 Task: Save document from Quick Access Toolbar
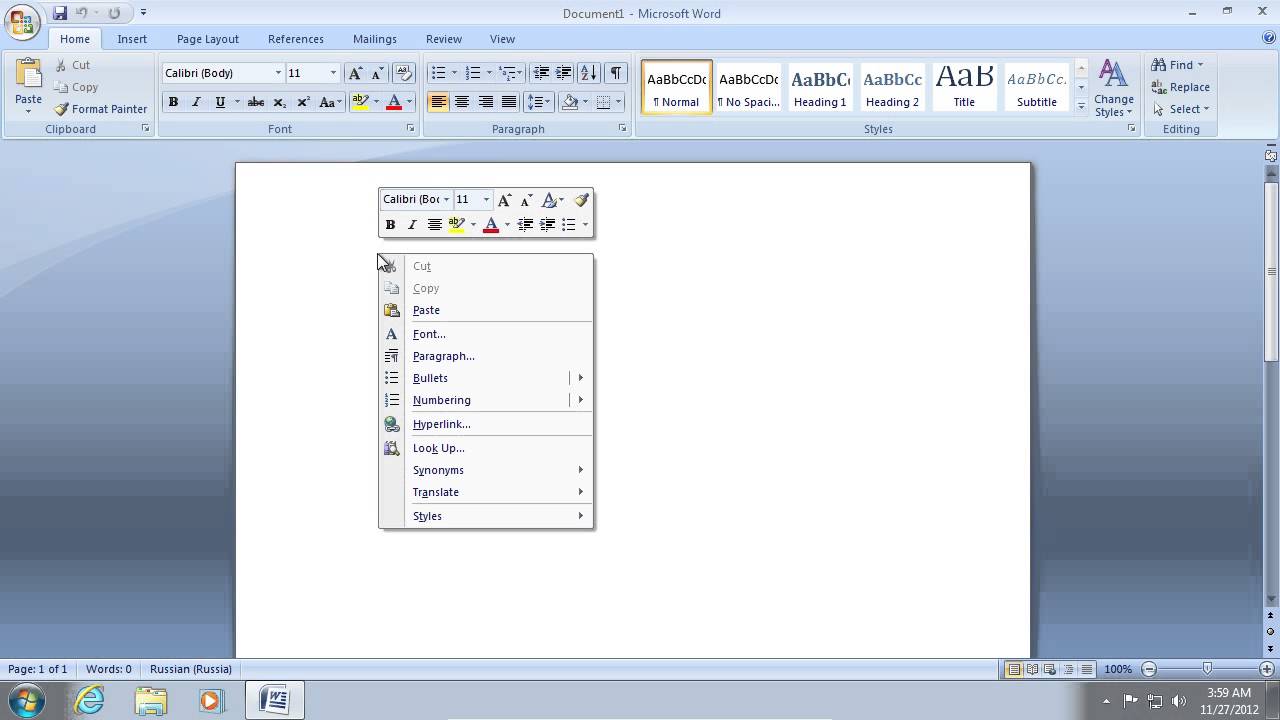(60, 13)
